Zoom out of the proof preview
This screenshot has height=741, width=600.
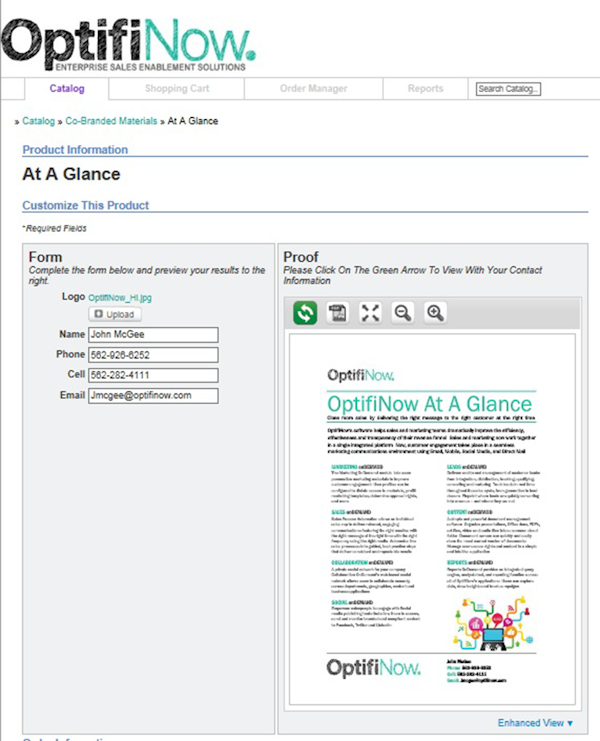tap(403, 313)
